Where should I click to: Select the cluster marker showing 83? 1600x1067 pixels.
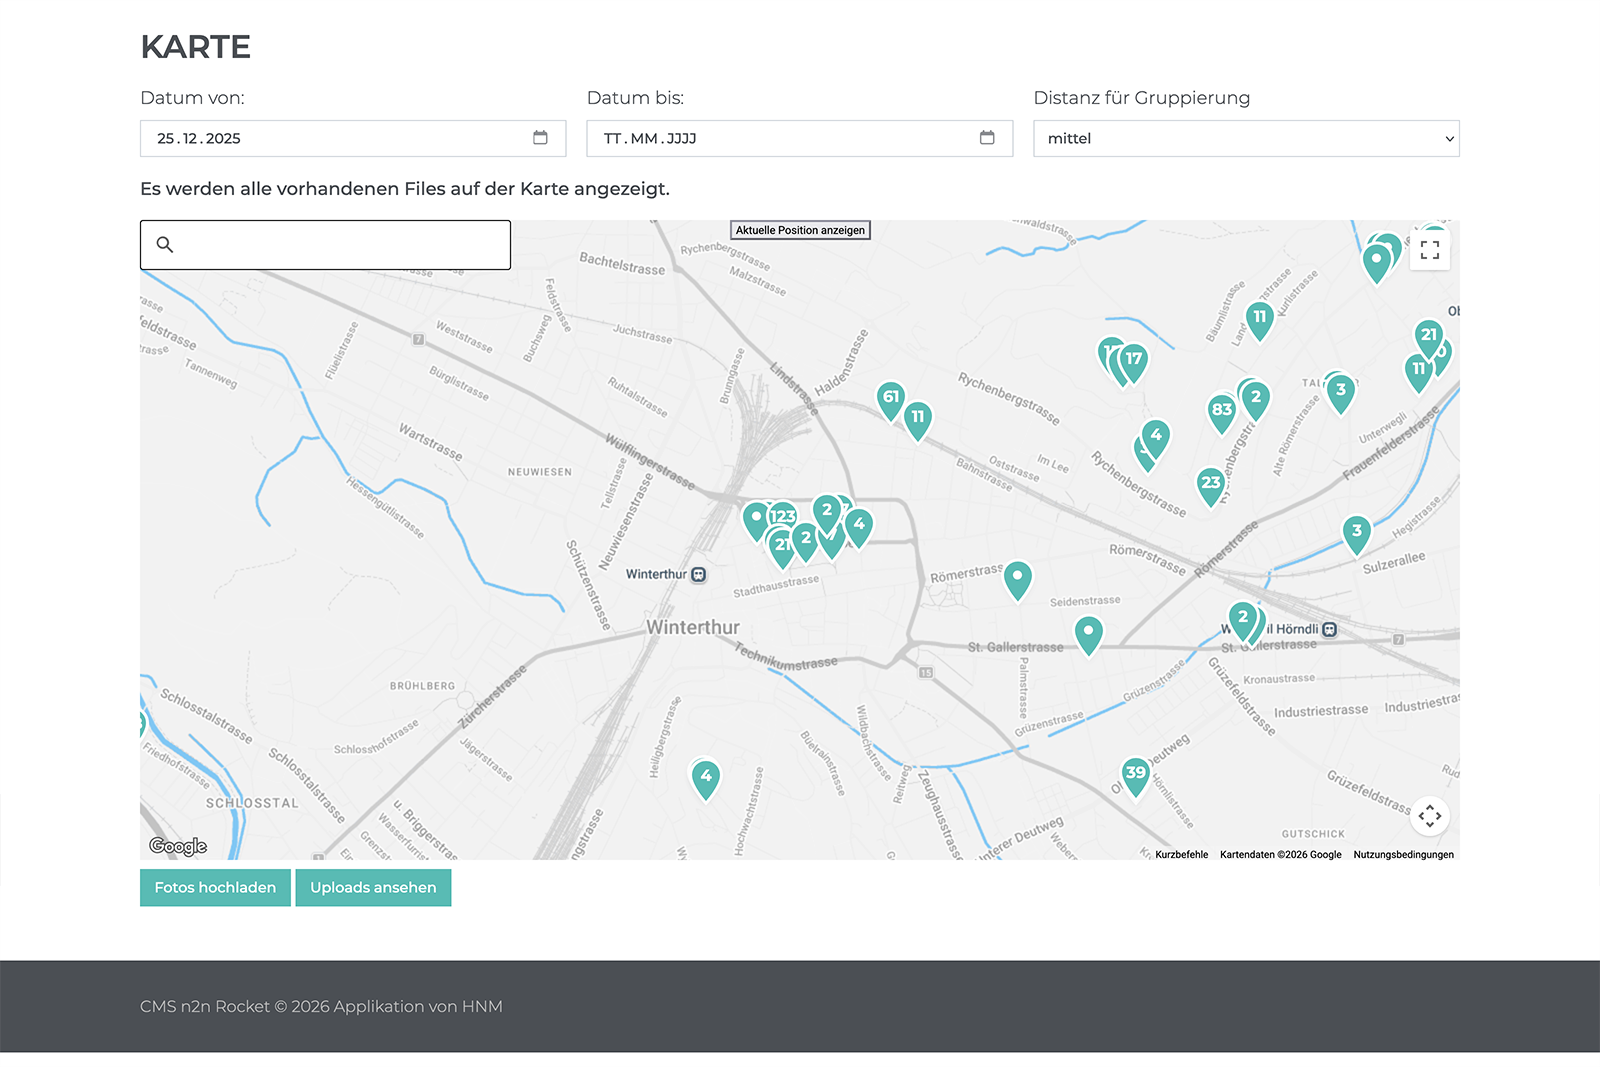click(x=1221, y=411)
